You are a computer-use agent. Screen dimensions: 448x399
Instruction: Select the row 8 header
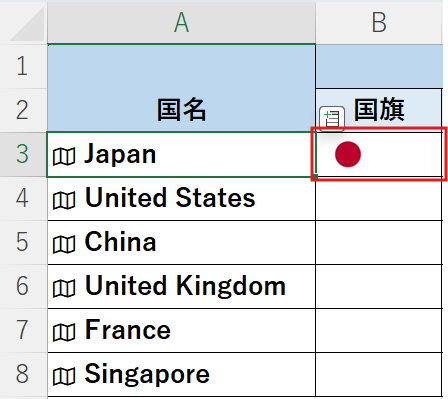pyautogui.click(x=23, y=374)
